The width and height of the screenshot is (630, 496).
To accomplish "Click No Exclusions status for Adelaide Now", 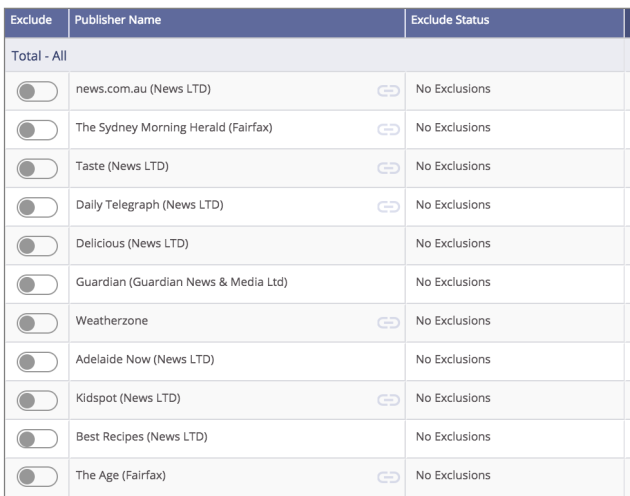I will coord(453,359).
